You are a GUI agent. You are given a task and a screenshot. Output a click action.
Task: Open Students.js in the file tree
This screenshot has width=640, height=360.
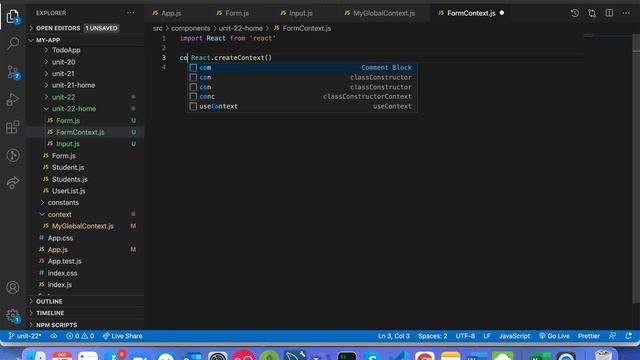tap(69, 179)
